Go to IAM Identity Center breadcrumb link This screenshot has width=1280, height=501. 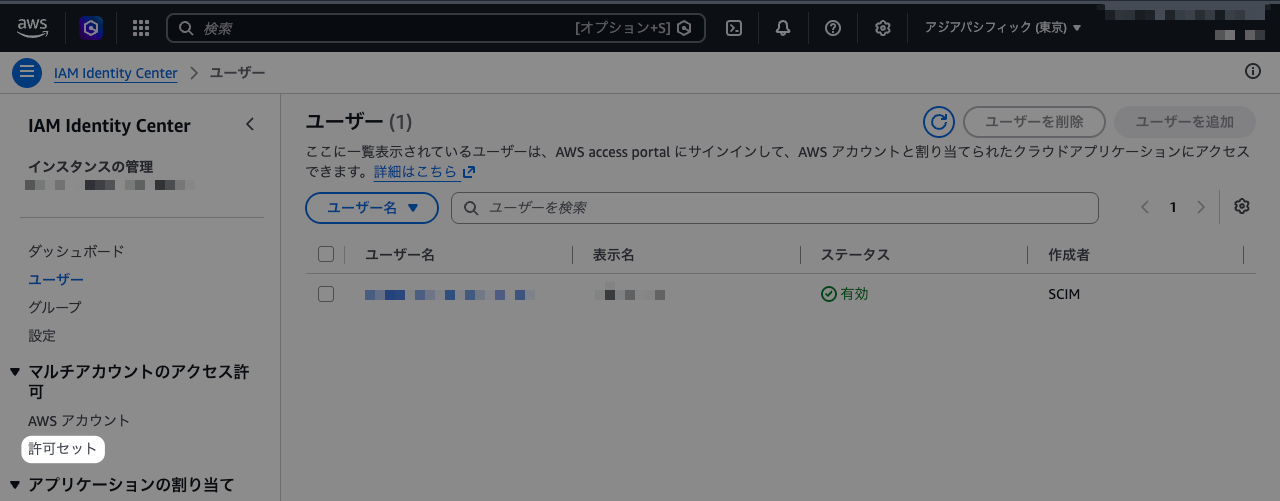[x=116, y=73]
